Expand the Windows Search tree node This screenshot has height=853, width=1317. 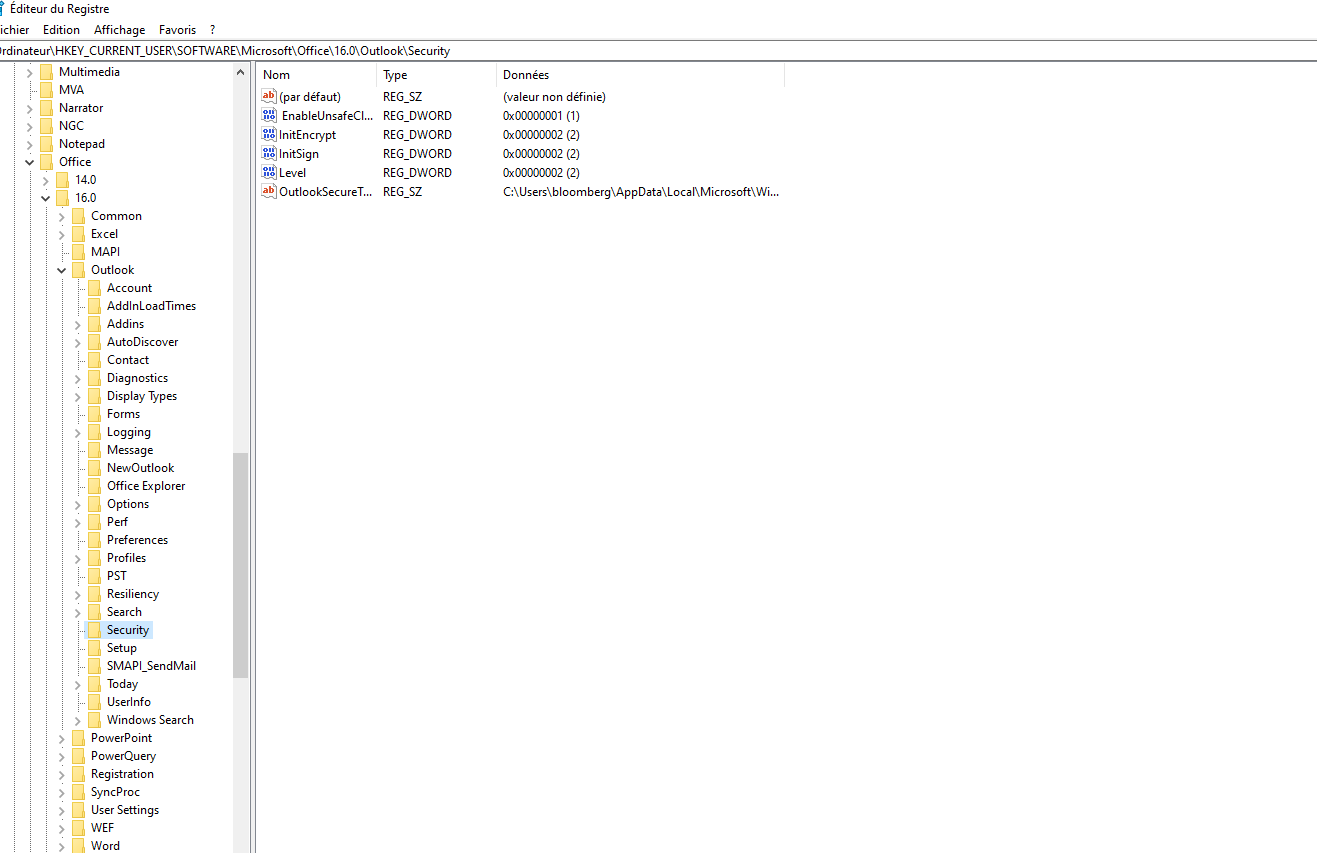pyautogui.click(x=77, y=720)
